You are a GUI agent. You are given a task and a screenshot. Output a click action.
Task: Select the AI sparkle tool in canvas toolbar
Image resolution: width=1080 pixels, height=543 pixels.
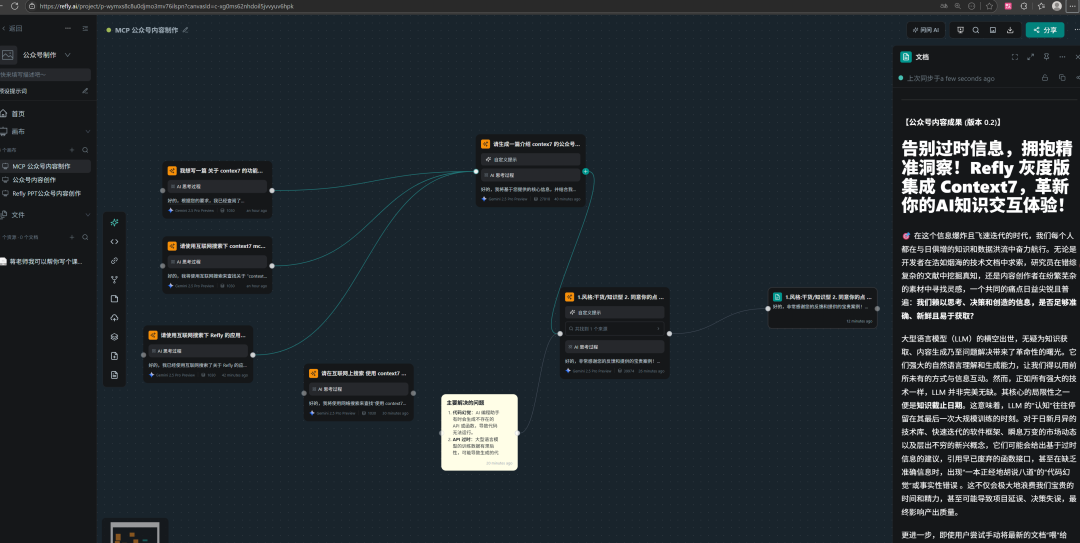pos(114,222)
